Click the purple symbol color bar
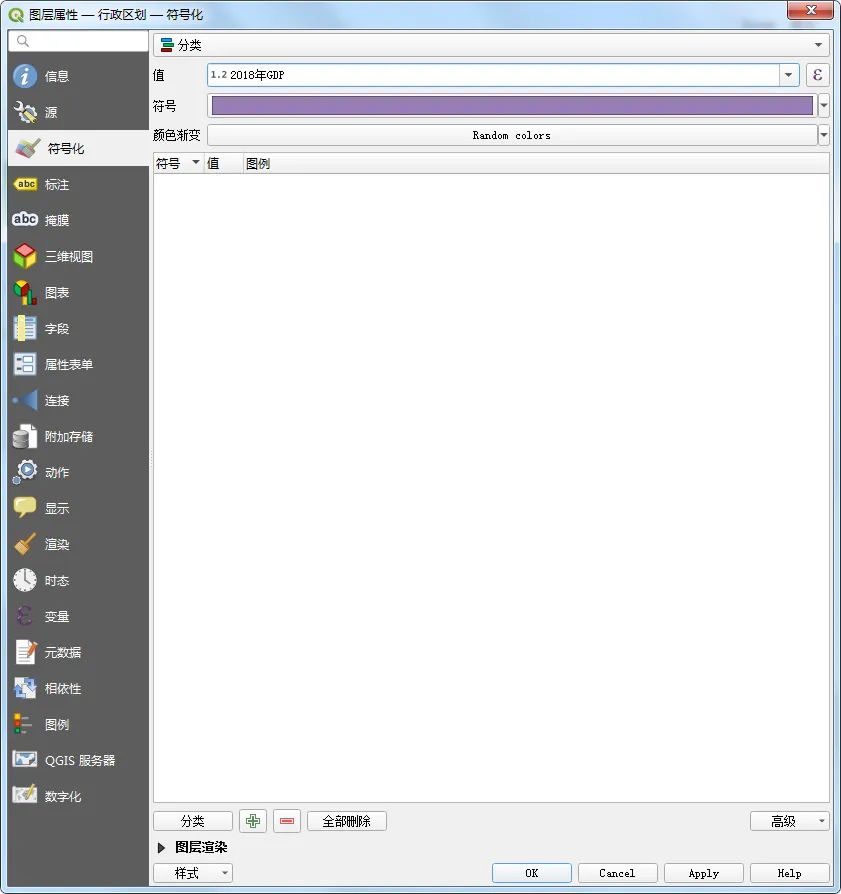Viewport: 841px width, 894px height. (512, 105)
